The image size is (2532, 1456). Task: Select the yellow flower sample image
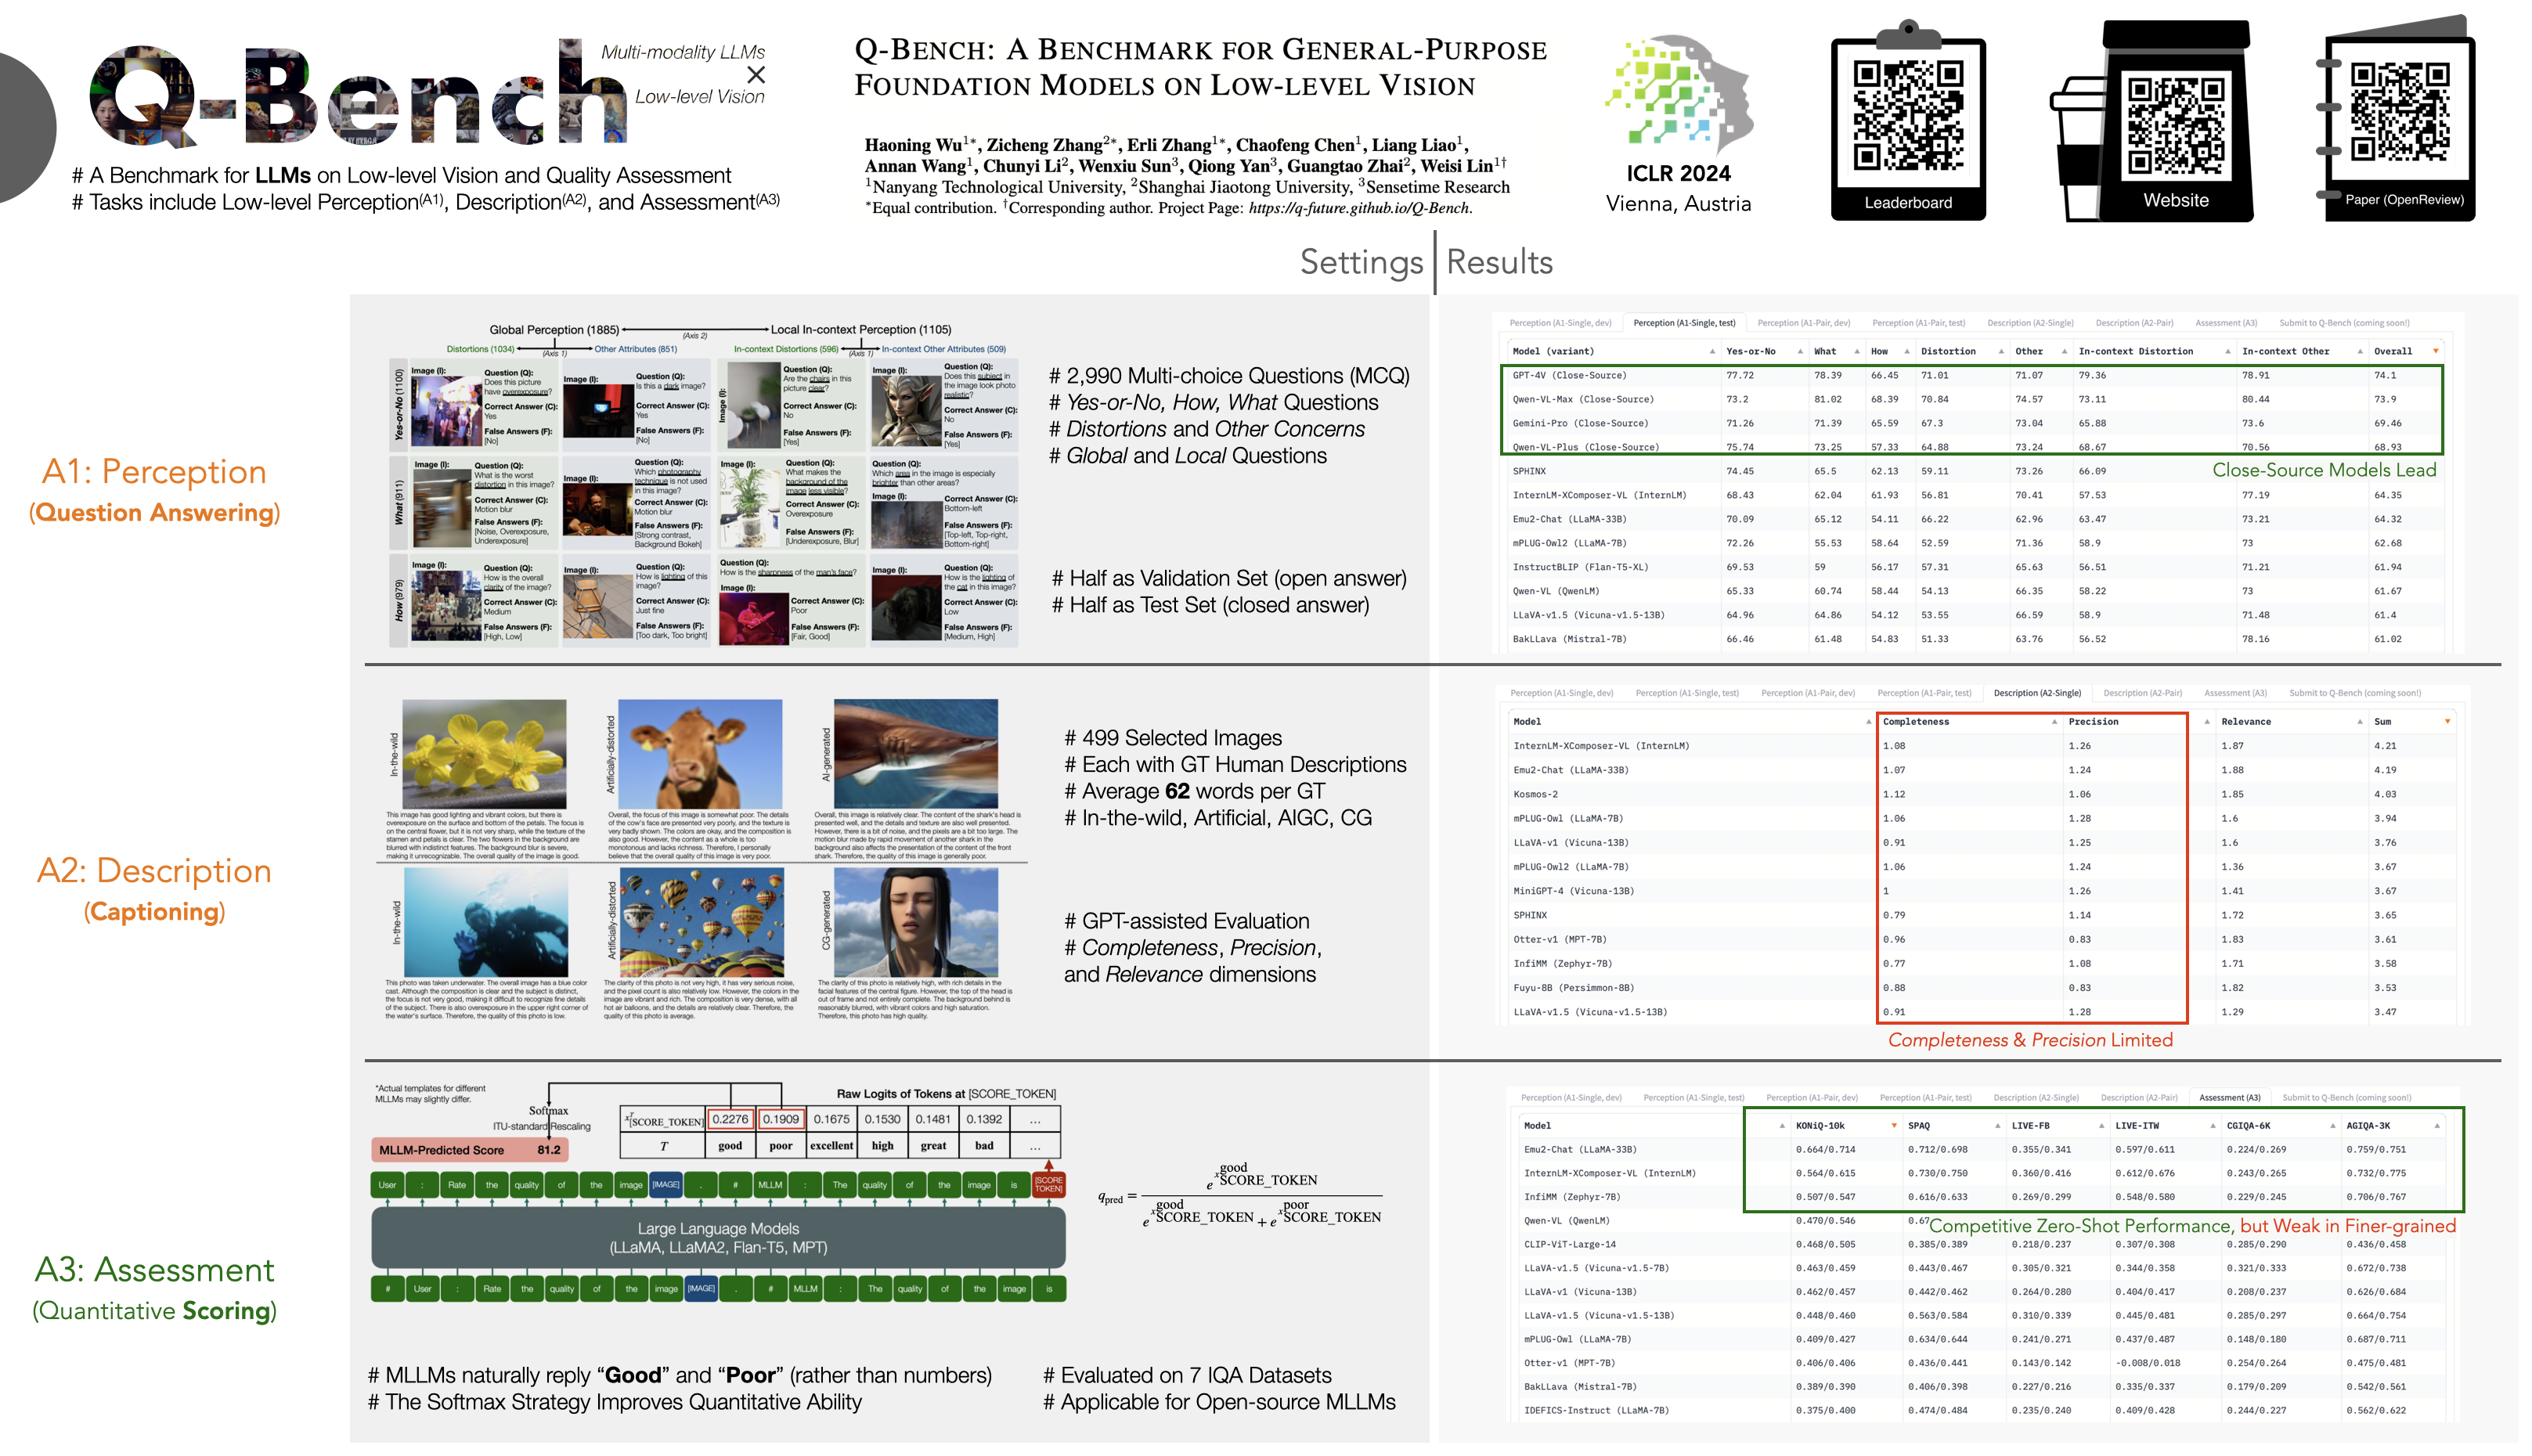pos(484,754)
